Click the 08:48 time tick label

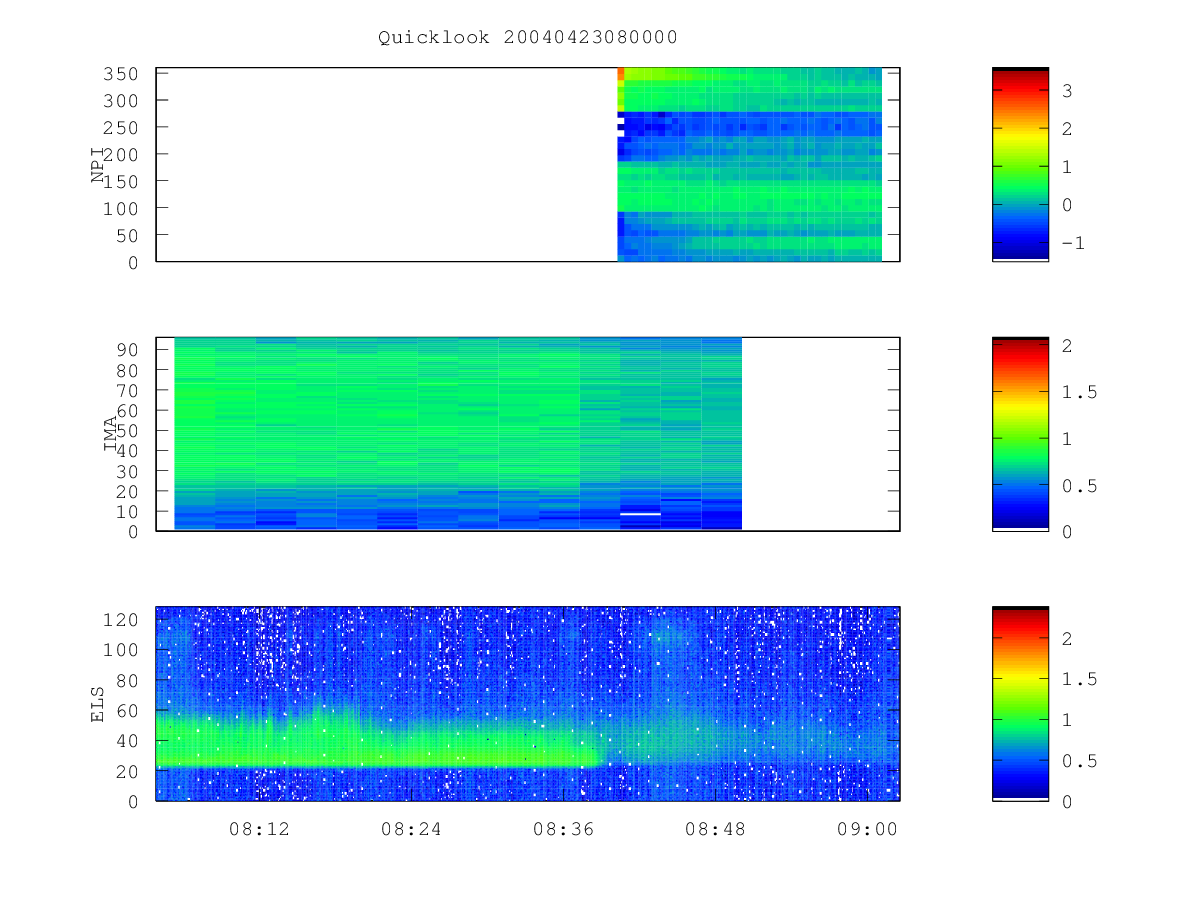pyautogui.click(x=715, y=828)
